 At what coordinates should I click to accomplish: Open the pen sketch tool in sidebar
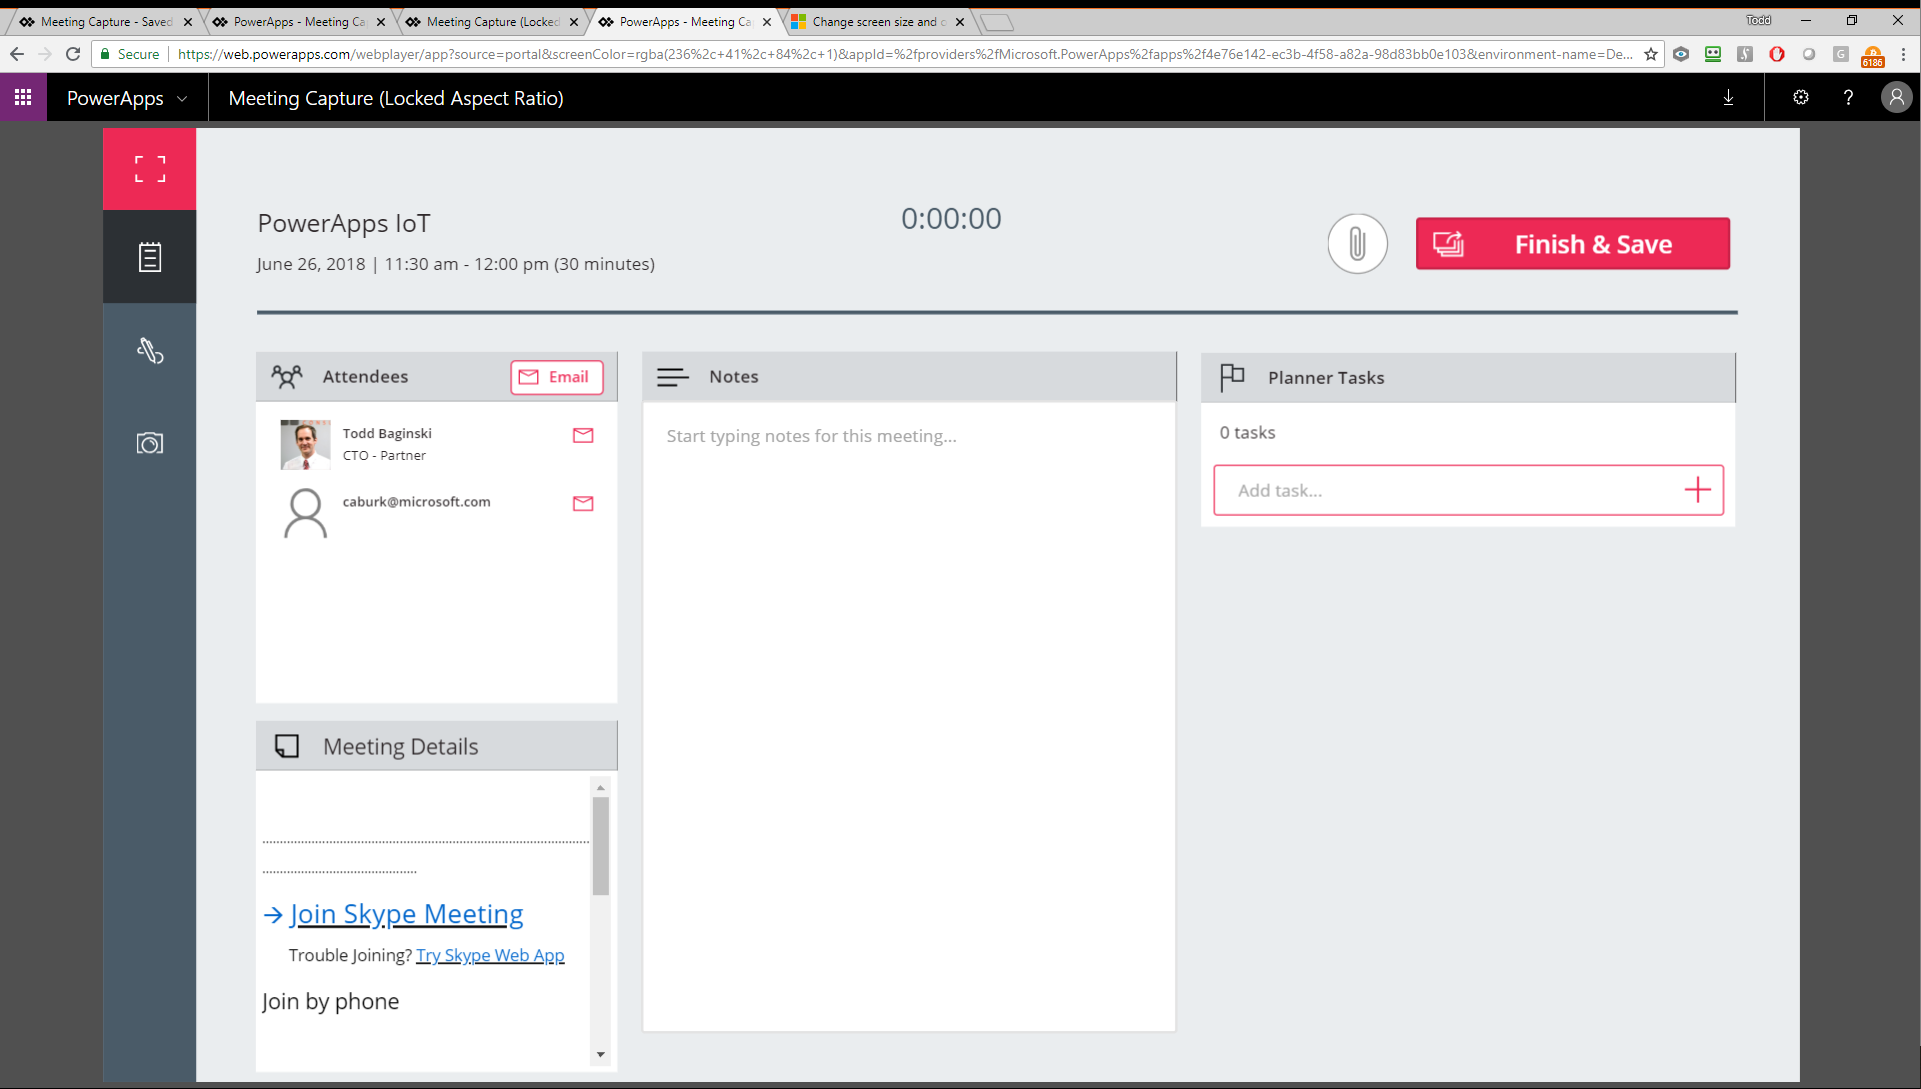pyautogui.click(x=149, y=351)
